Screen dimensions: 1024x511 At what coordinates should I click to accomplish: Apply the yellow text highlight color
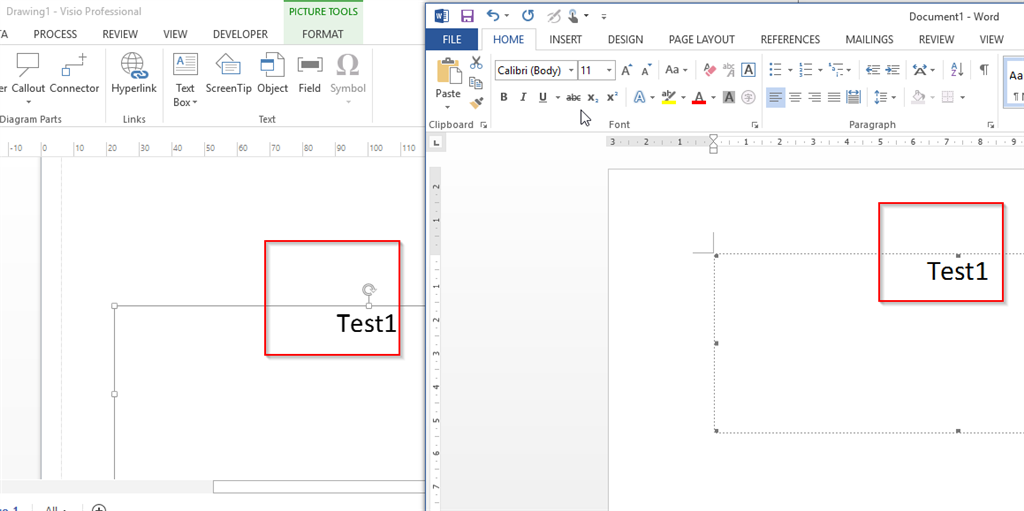[668, 97]
